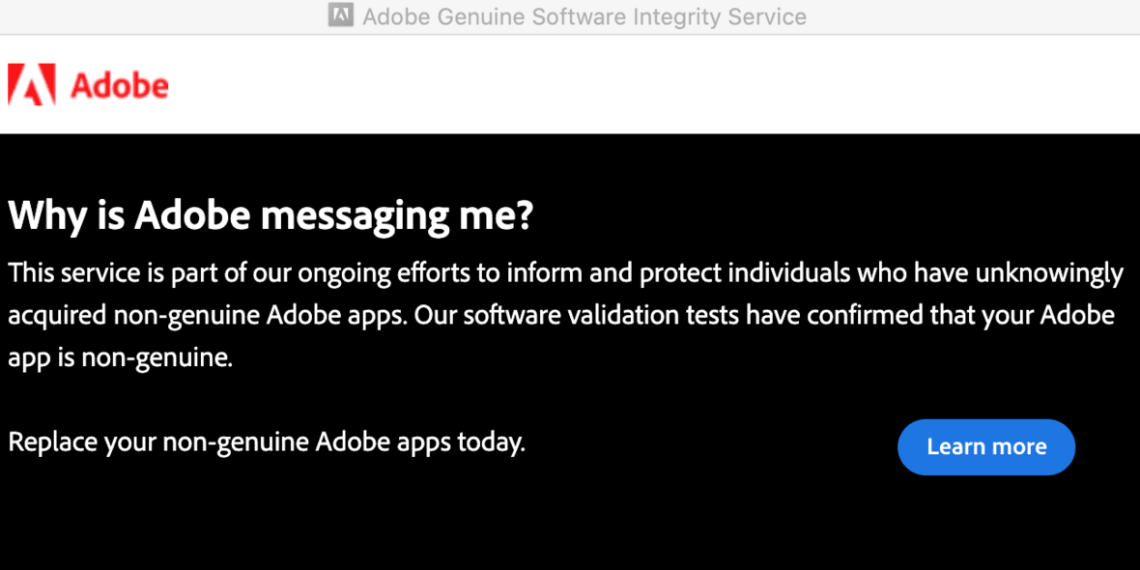Click the window title 'Adobe Genuine Software Integrity Service'

coord(584,17)
